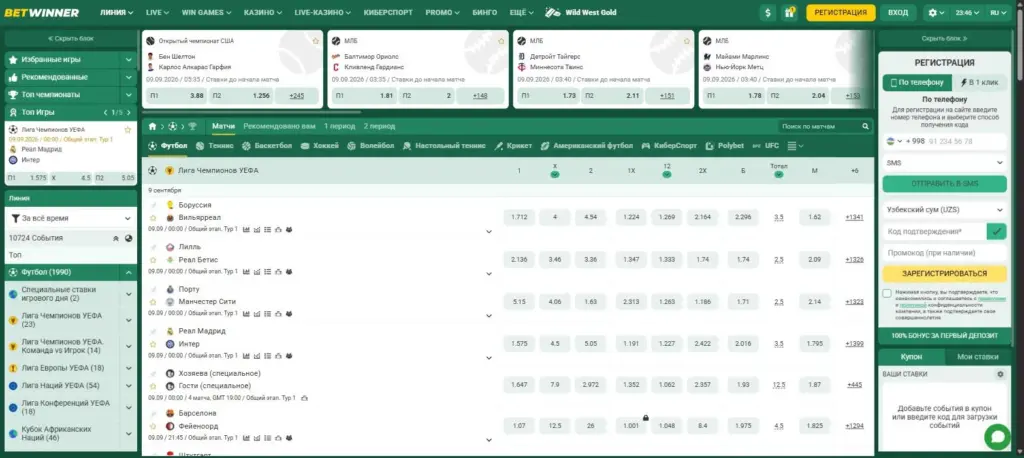Click the ВХОД login button
1024x458 pixels.
[x=898, y=12]
